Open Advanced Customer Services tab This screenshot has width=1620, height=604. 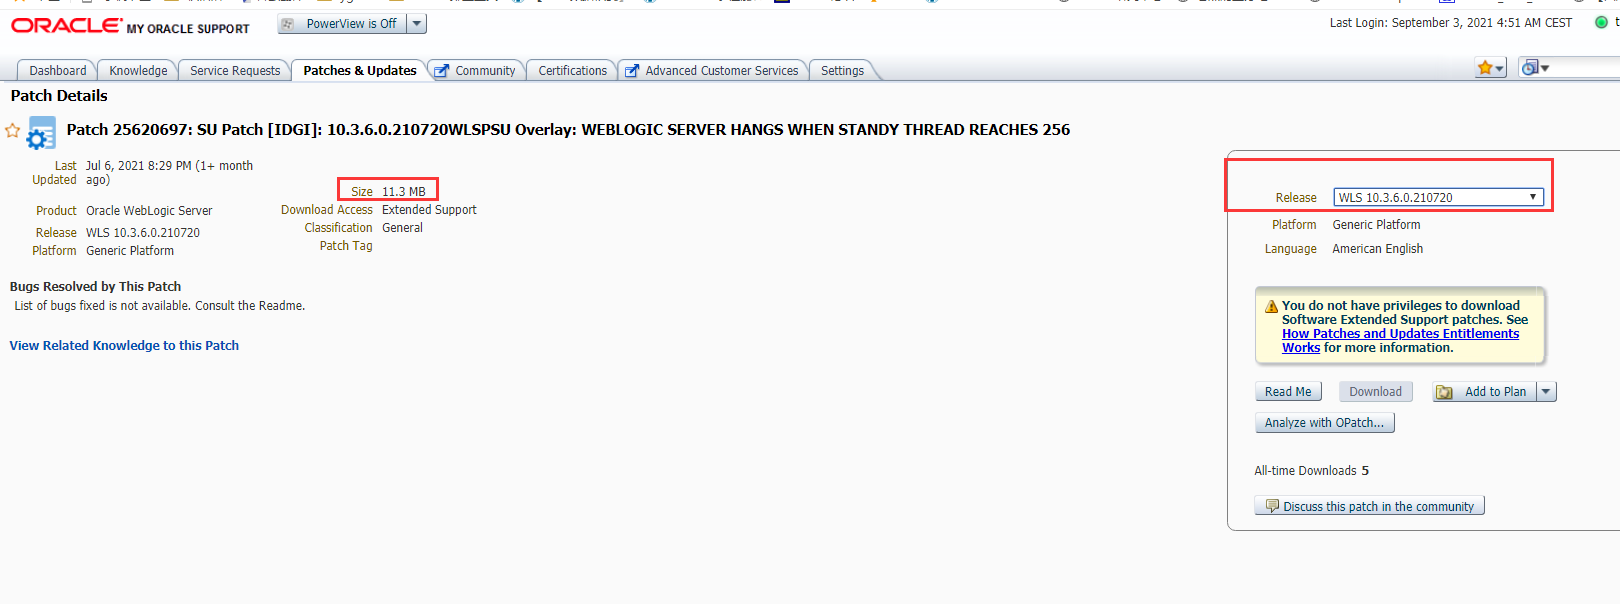click(x=721, y=70)
